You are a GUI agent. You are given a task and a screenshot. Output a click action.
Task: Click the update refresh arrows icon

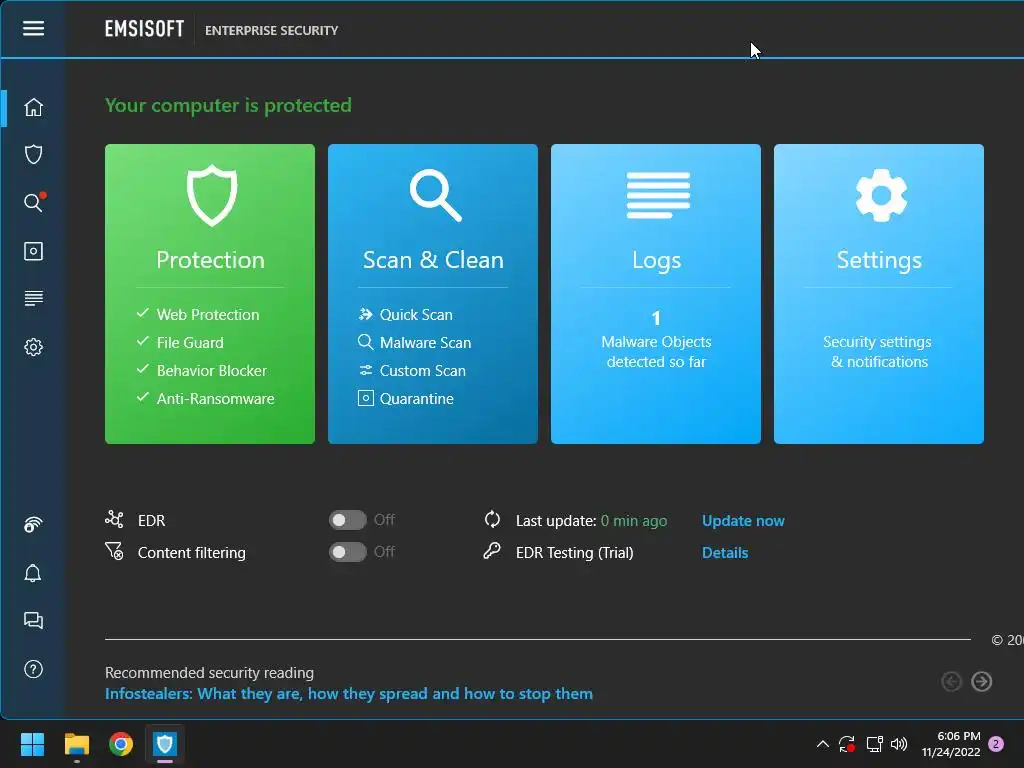[x=492, y=519]
